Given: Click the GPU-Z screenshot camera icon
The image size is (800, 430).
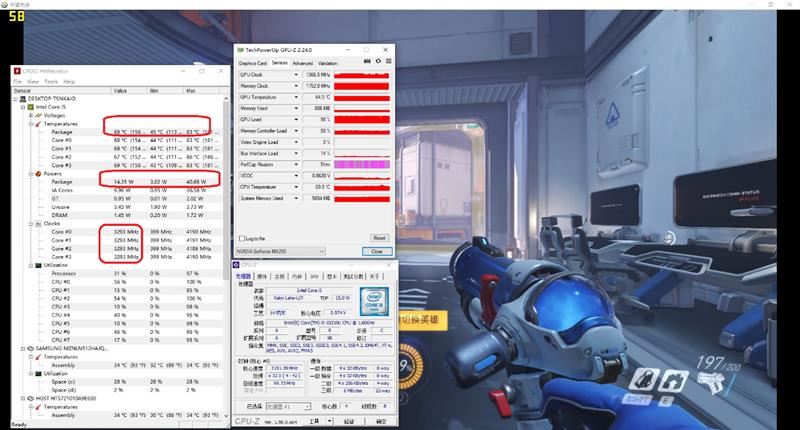Looking at the screenshot, I should [x=367, y=61].
